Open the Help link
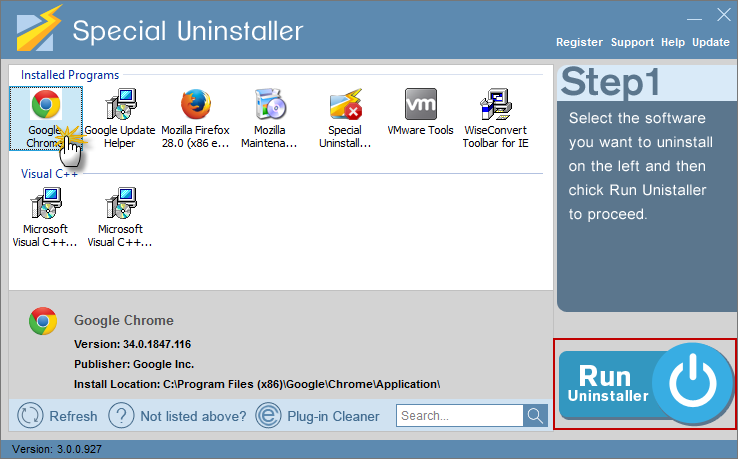Viewport: 738px width, 459px height. [673, 42]
